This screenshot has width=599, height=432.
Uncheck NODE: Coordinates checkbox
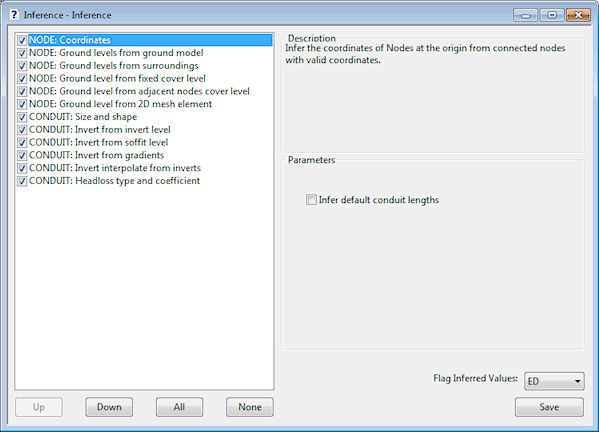(x=22, y=40)
